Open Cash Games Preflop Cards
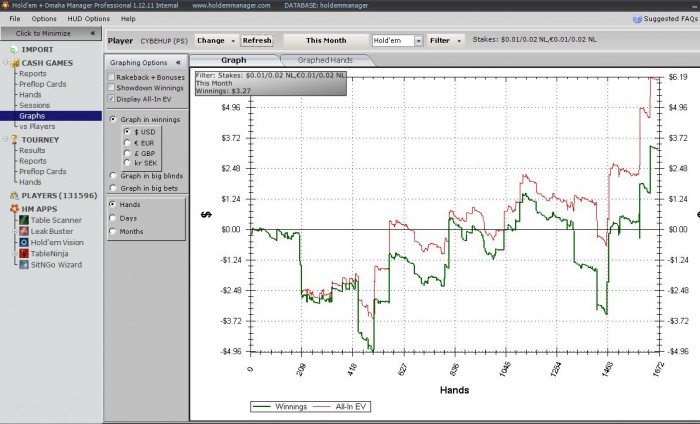The height and width of the screenshot is (424, 700). (x=42, y=84)
